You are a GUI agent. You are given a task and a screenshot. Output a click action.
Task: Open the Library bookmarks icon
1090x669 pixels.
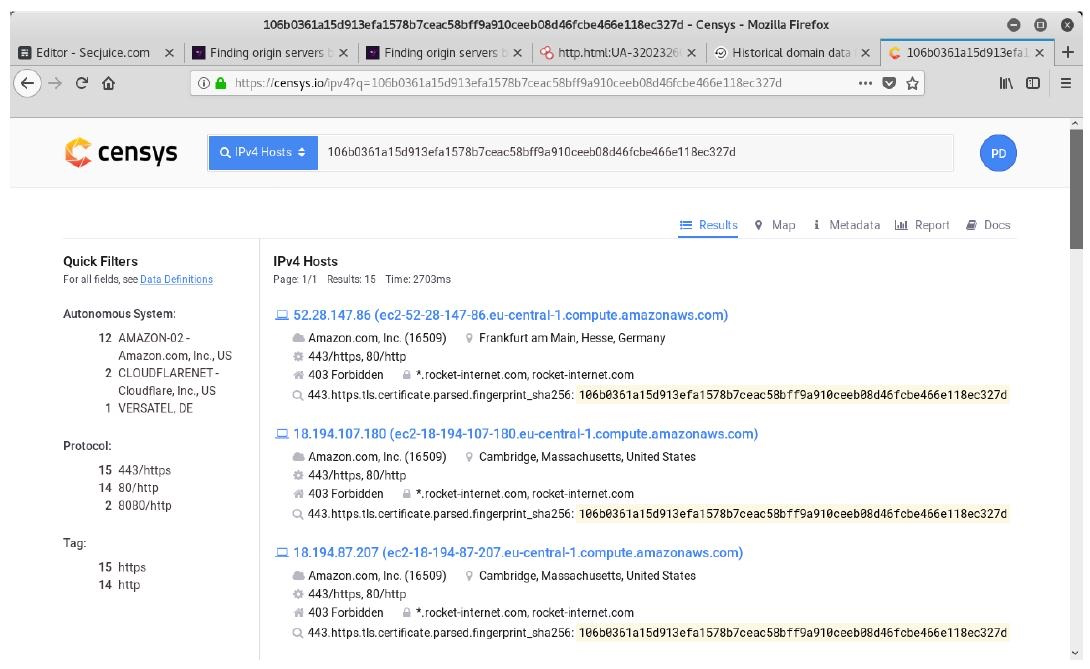(1006, 83)
